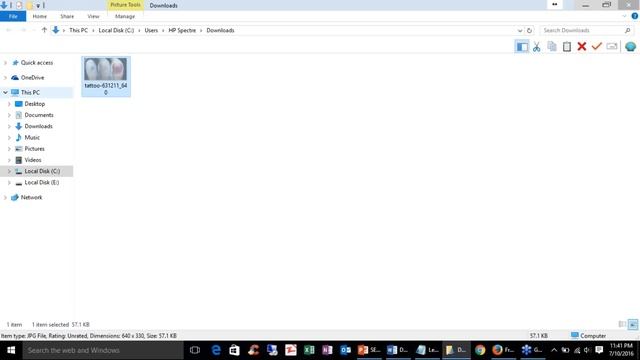Click the Refresh icon beside address bar
The width and height of the screenshot is (640, 360).
click(529, 31)
